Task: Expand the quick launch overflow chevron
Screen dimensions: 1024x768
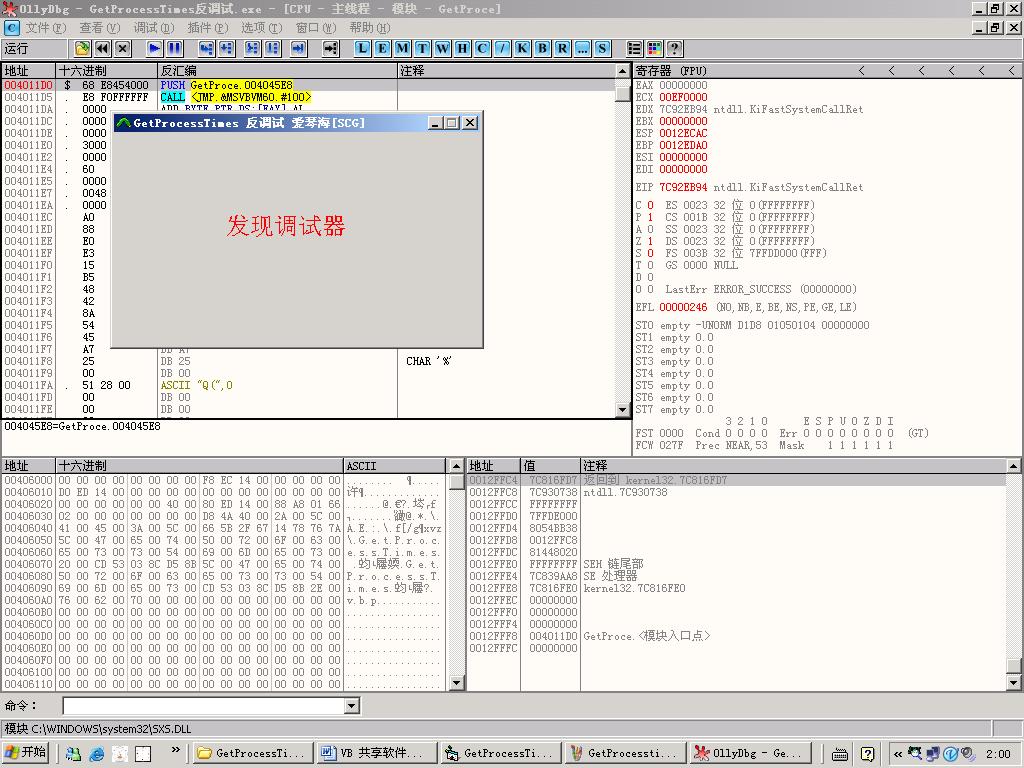Action: [x=175, y=750]
